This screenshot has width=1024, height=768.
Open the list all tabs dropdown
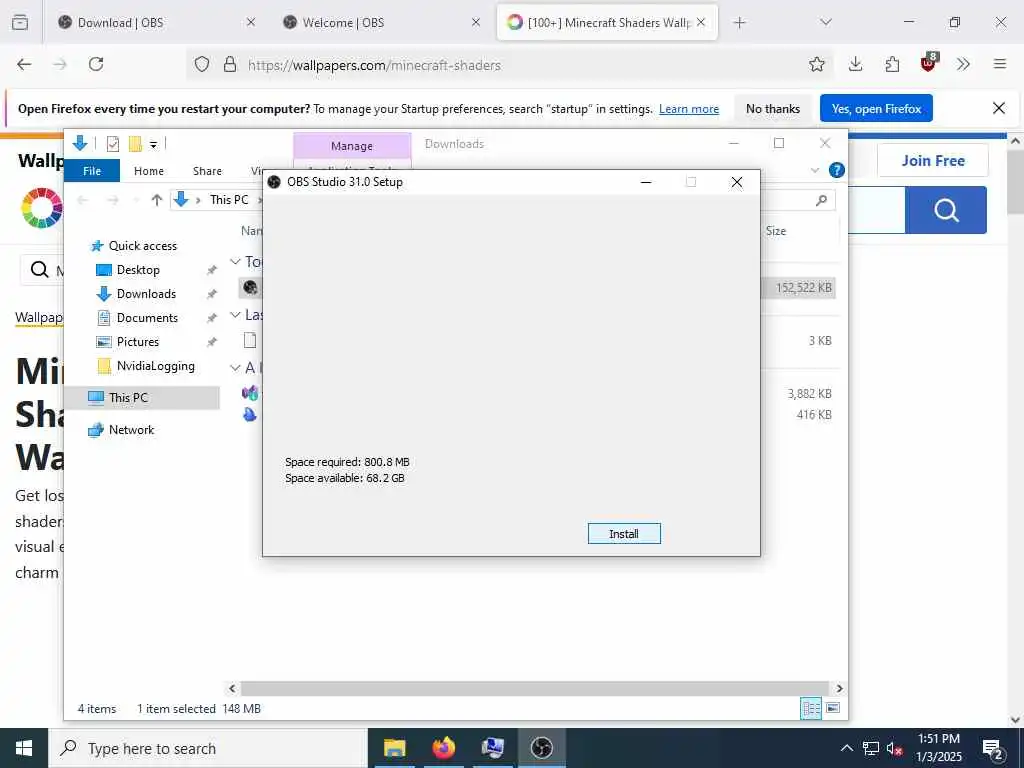pyautogui.click(x=826, y=22)
